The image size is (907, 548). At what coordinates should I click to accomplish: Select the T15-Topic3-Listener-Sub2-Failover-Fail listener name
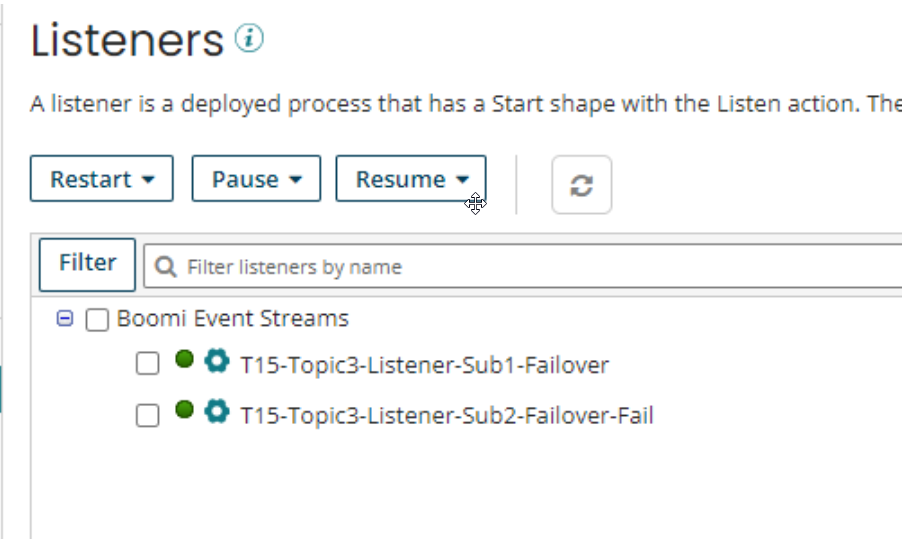click(447, 415)
